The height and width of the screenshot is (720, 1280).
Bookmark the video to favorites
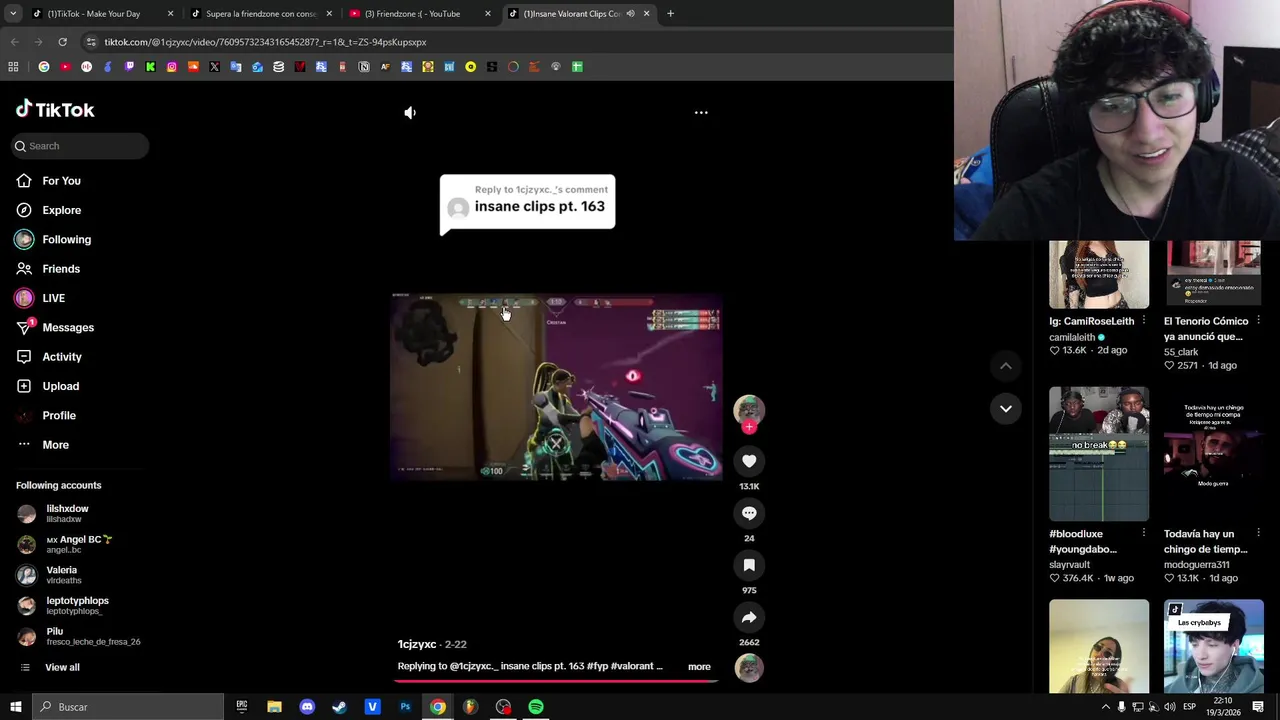pyautogui.click(x=749, y=565)
